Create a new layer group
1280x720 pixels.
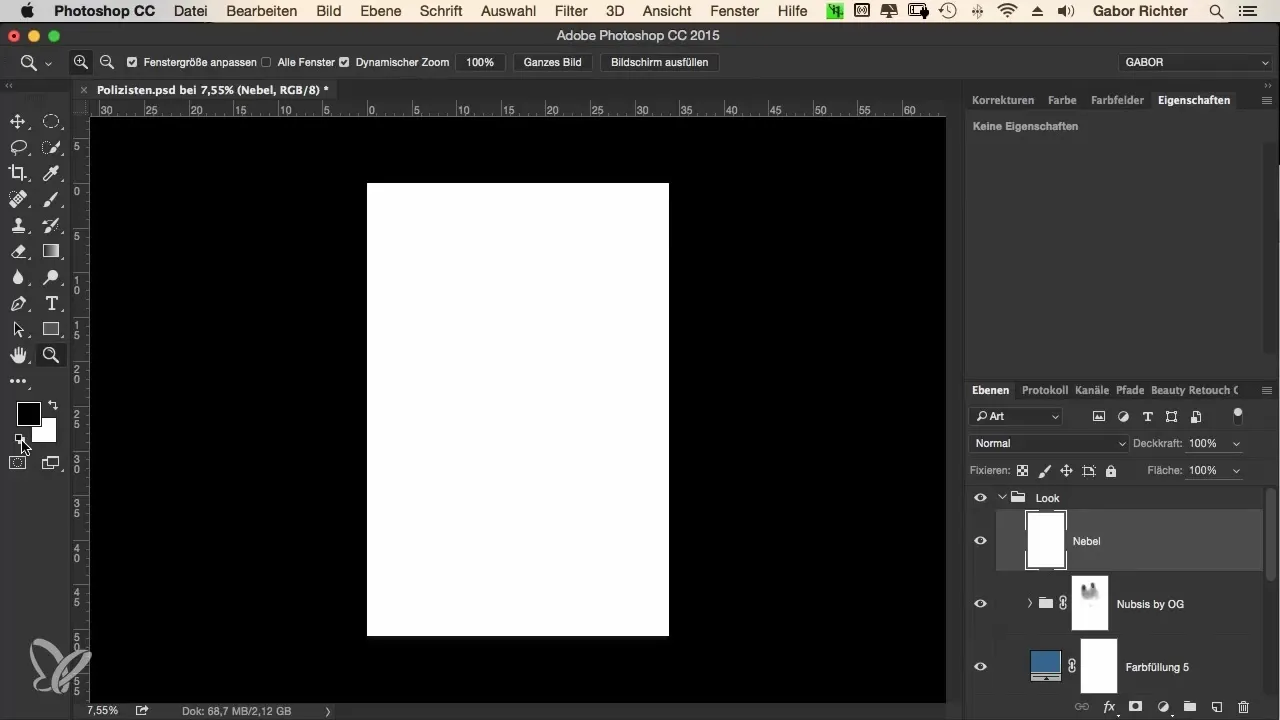pyautogui.click(x=1190, y=707)
